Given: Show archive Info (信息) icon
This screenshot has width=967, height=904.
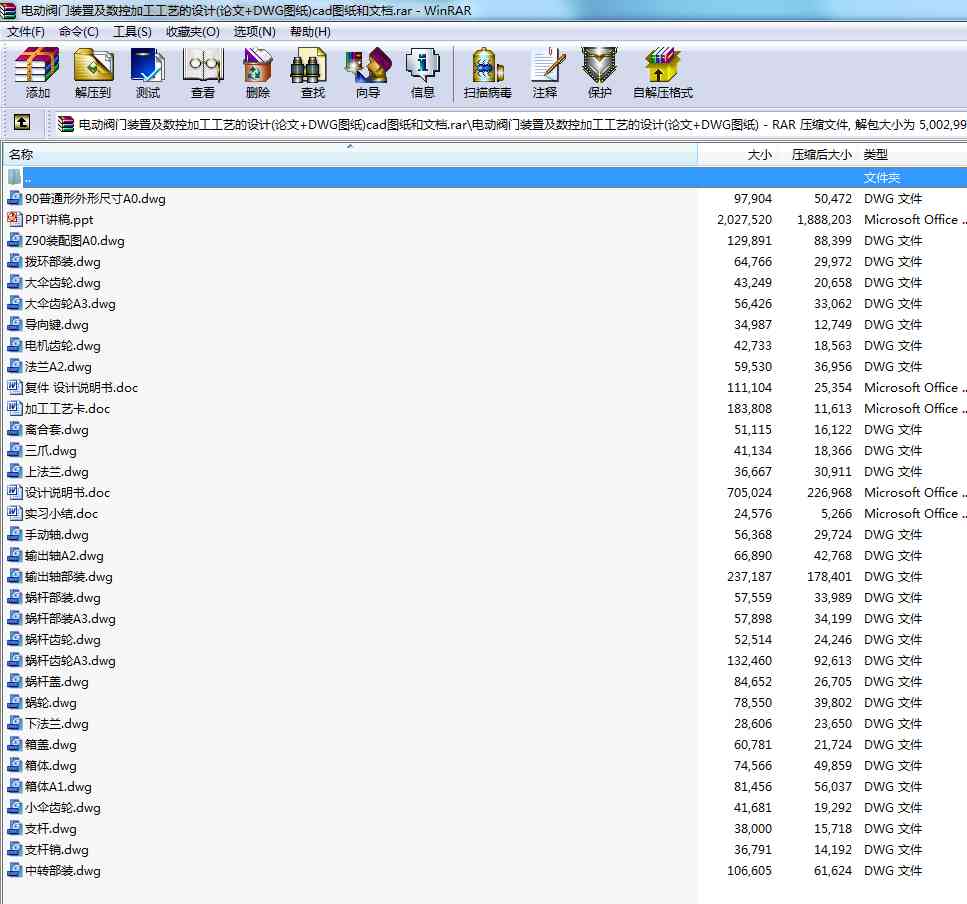Looking at the screenshot, I should point(423,73).
